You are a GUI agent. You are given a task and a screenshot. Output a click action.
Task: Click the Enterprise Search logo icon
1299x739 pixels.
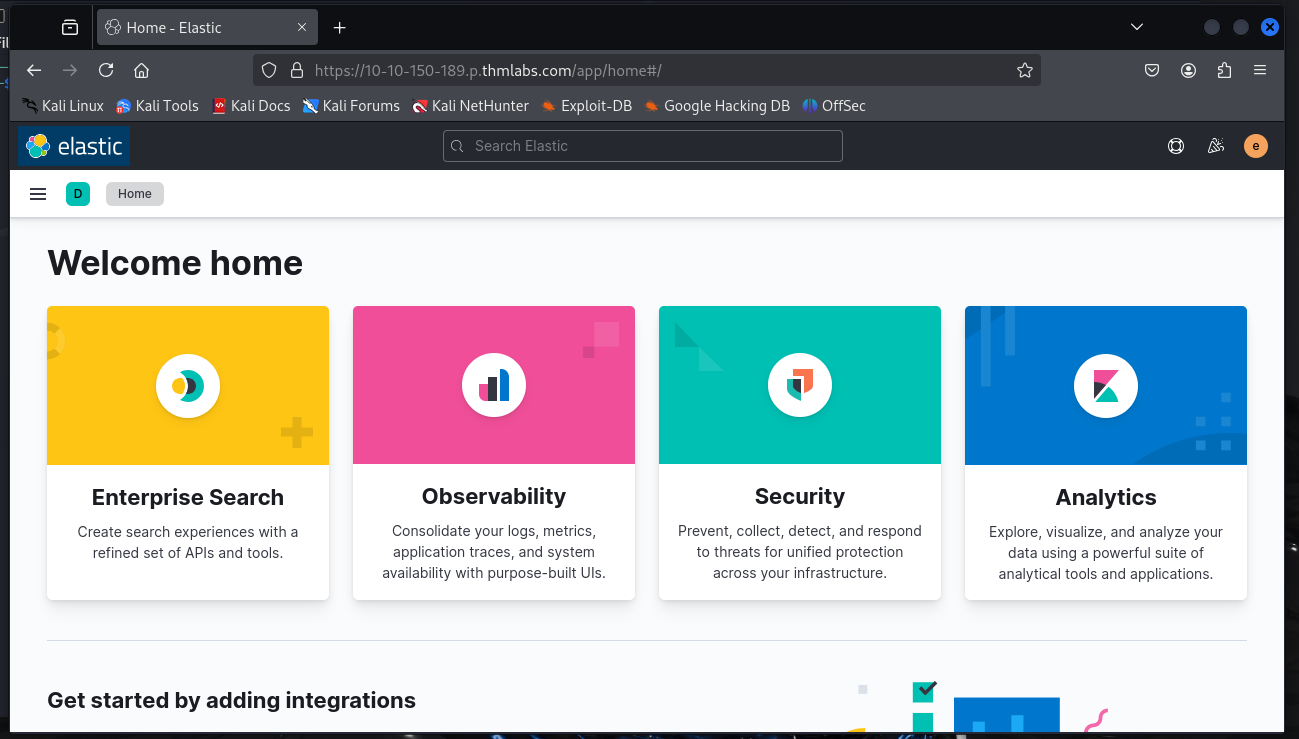[188, 385]
